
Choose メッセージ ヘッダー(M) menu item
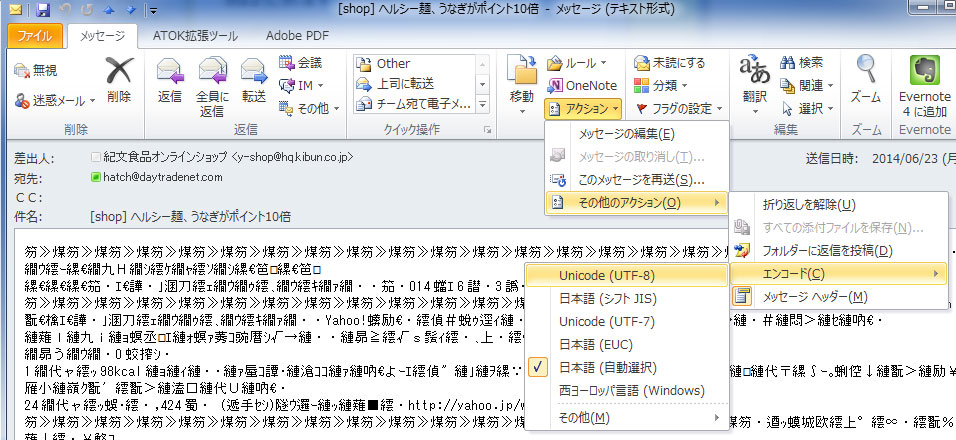pyautogui.click(x=838, y=297)
